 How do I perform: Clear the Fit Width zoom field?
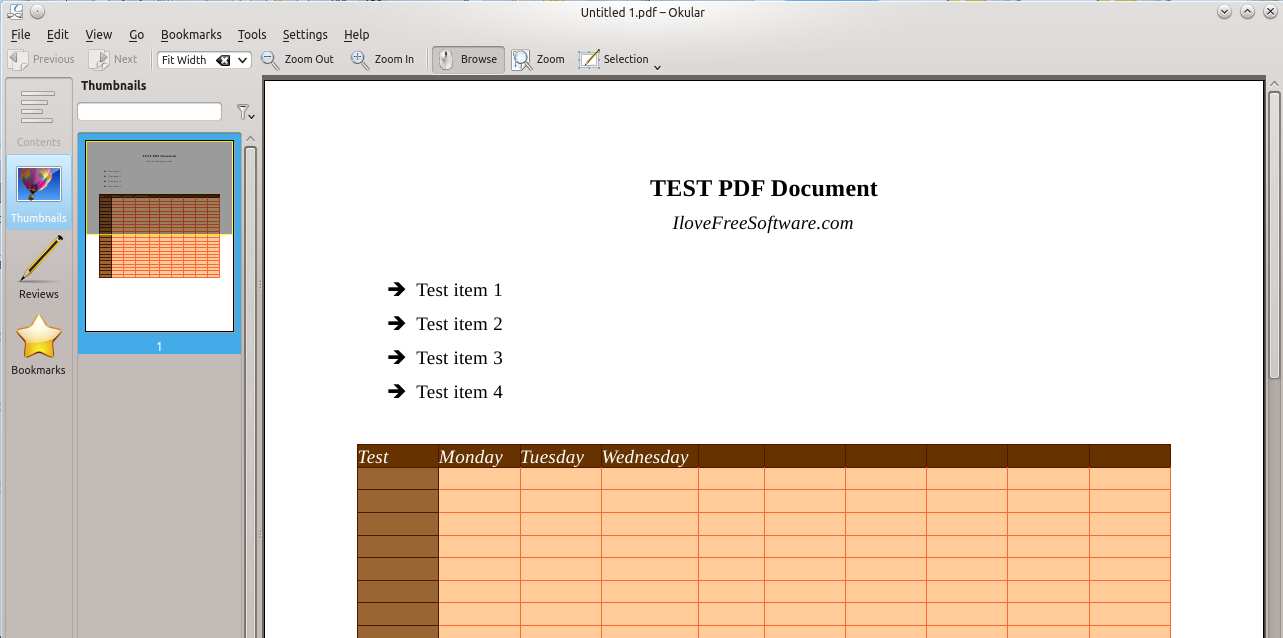[x=223, y=60]
